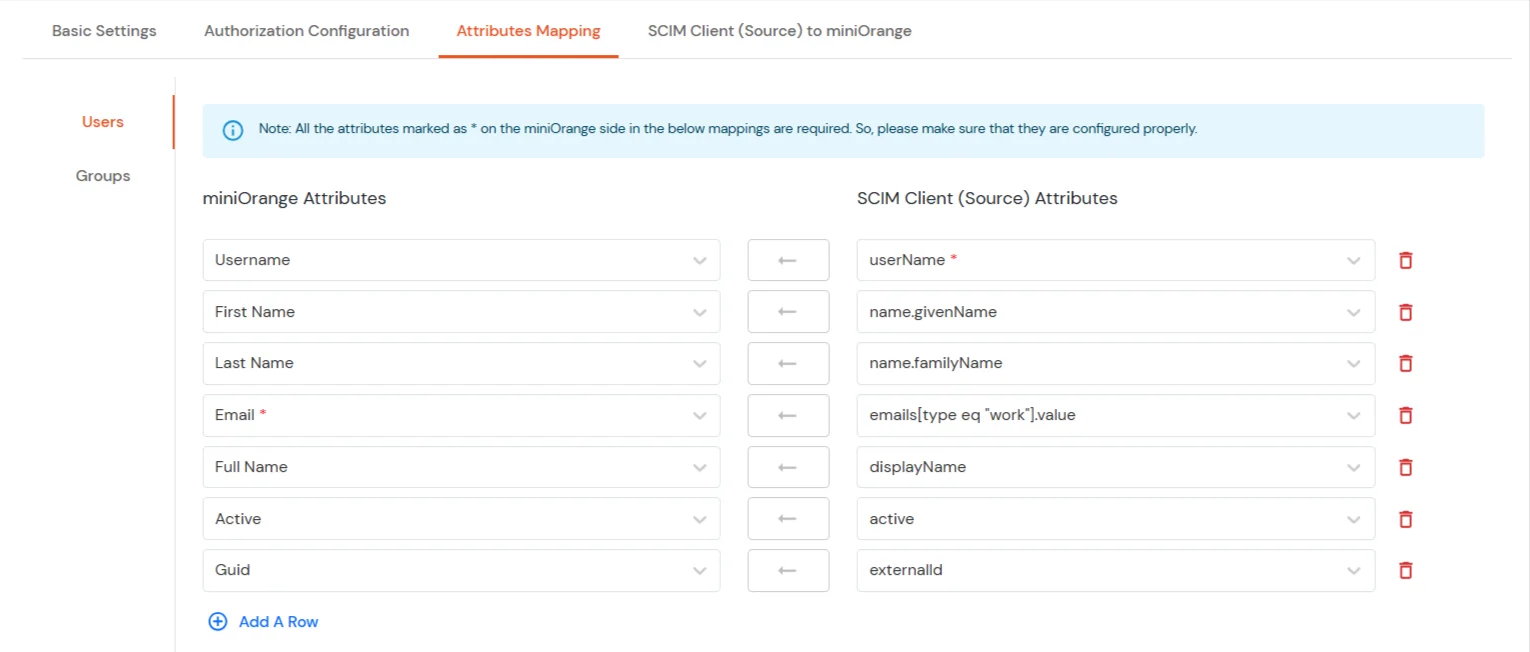This screenshot has height=652, width=1530.
Task: Click the arrow button on the Guid row
Action: [788, 570]
